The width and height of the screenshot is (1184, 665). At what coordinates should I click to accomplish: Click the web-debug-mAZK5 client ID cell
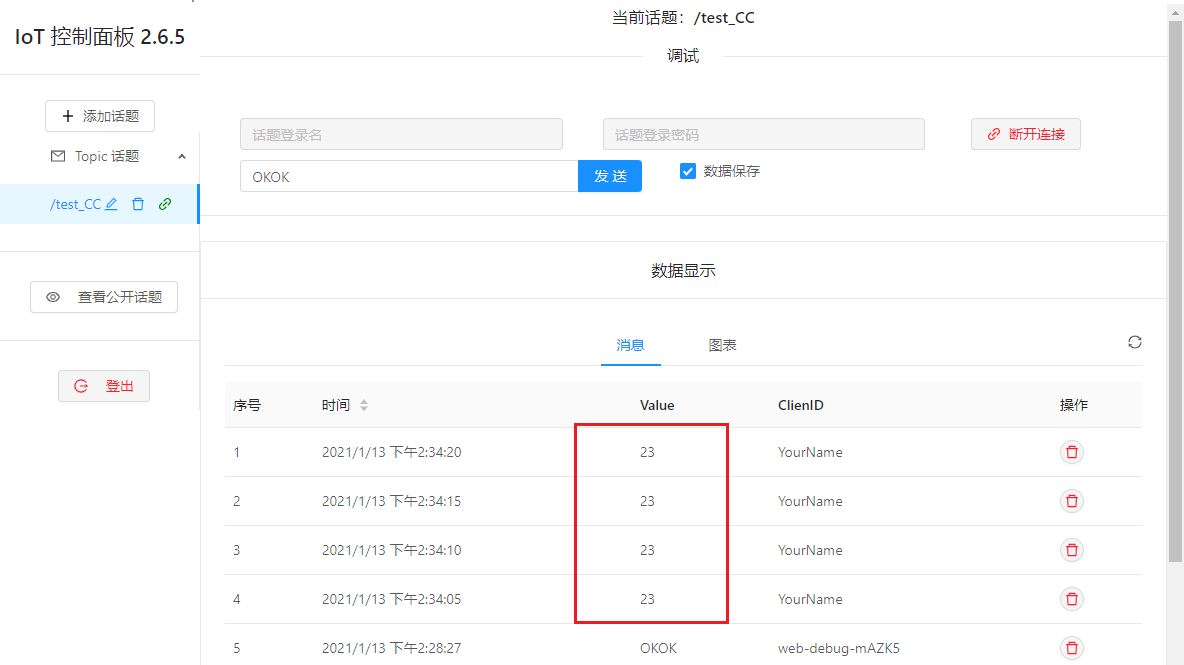pos(838,648)
